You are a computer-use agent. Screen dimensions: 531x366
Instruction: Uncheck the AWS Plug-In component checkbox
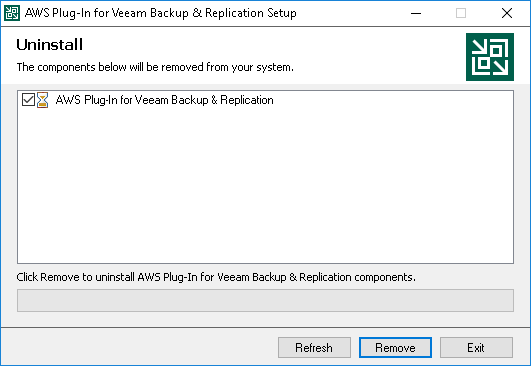point(28,100)
